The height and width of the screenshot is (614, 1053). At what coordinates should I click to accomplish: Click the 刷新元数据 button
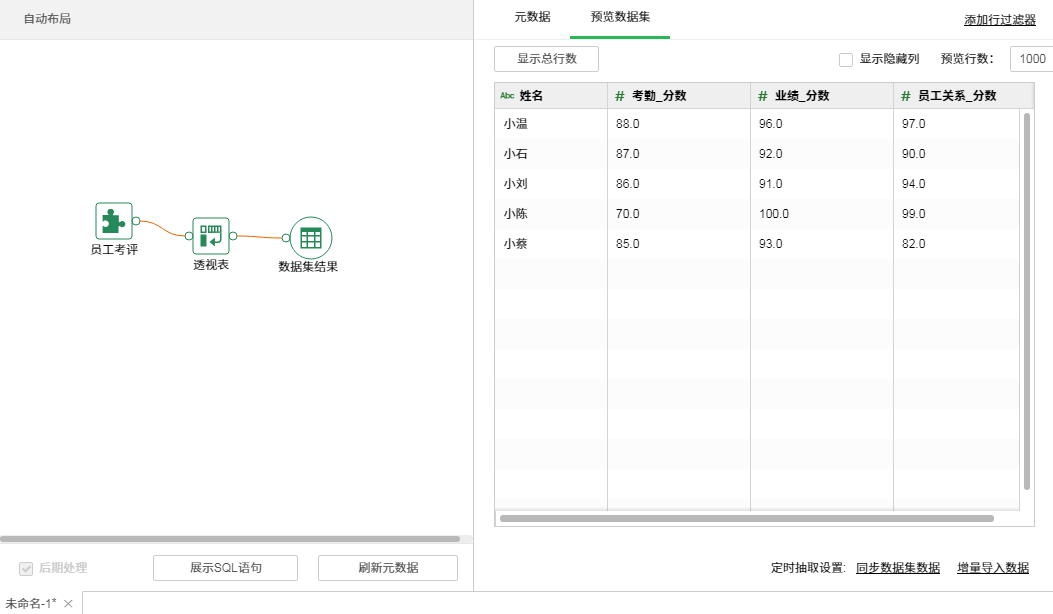point(388,568)
